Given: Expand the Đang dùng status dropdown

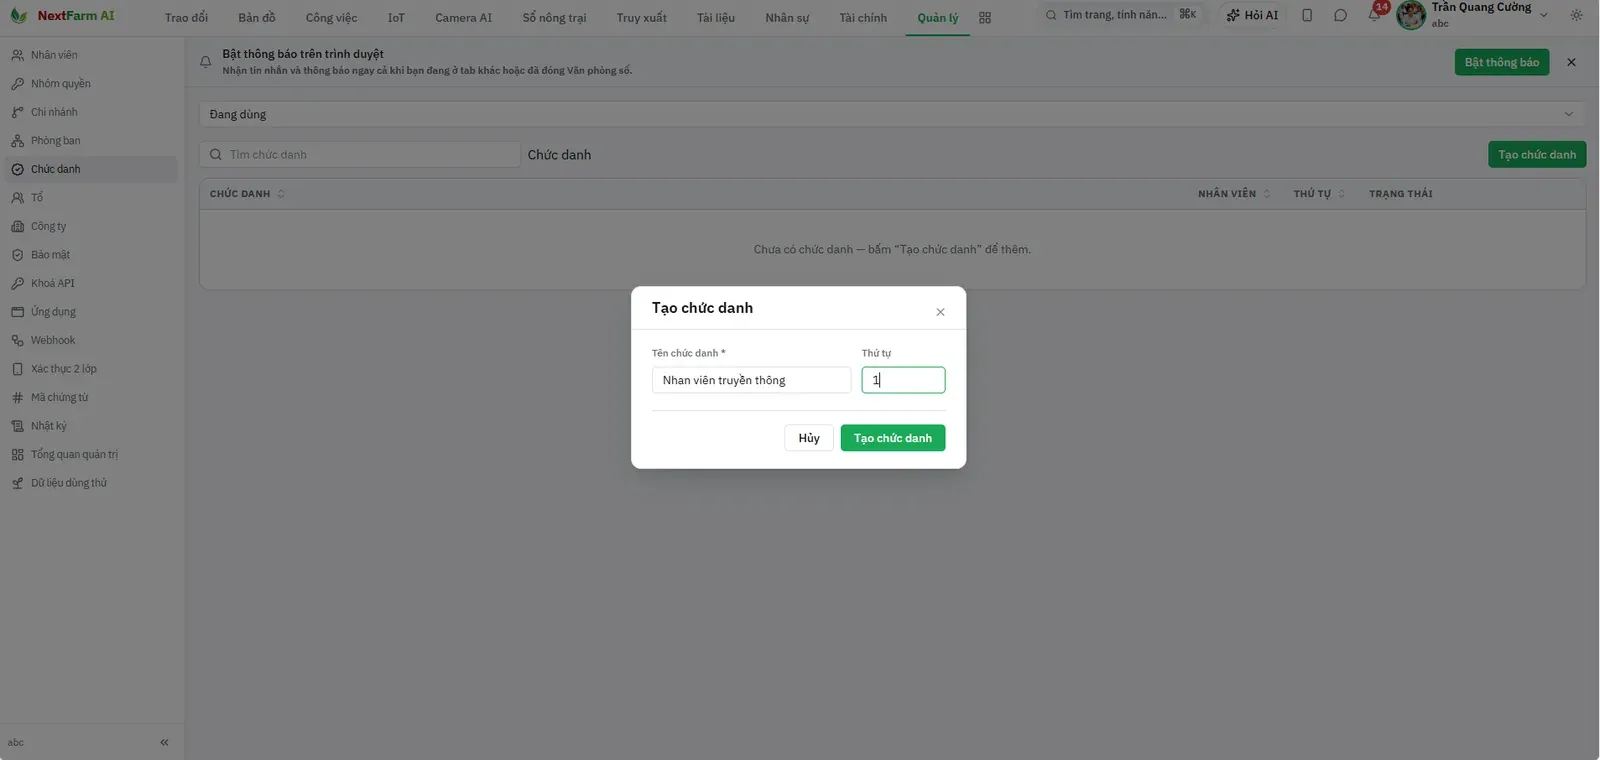Looking at the screenshot, I should pos(892,114).
